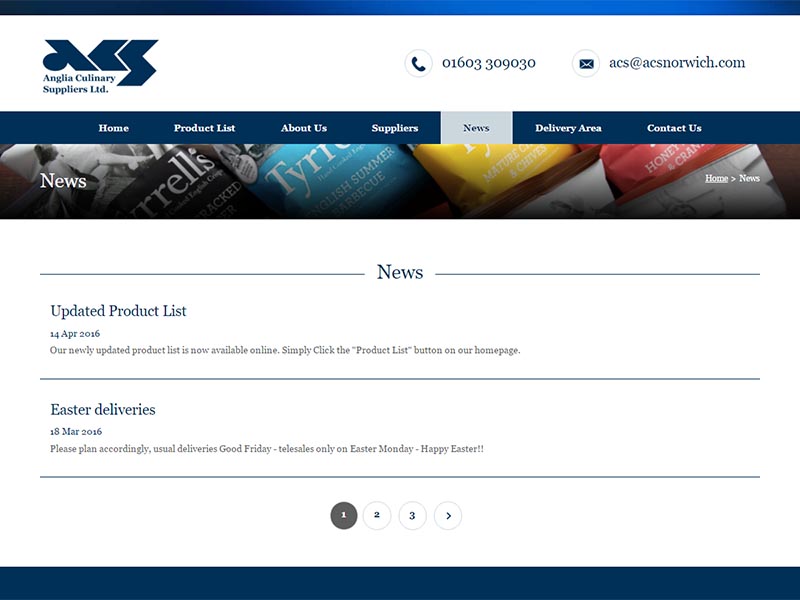The height and width of the screenshot is (600, 800).
Task: Open Contact Us page
Action: click(674, 128)
